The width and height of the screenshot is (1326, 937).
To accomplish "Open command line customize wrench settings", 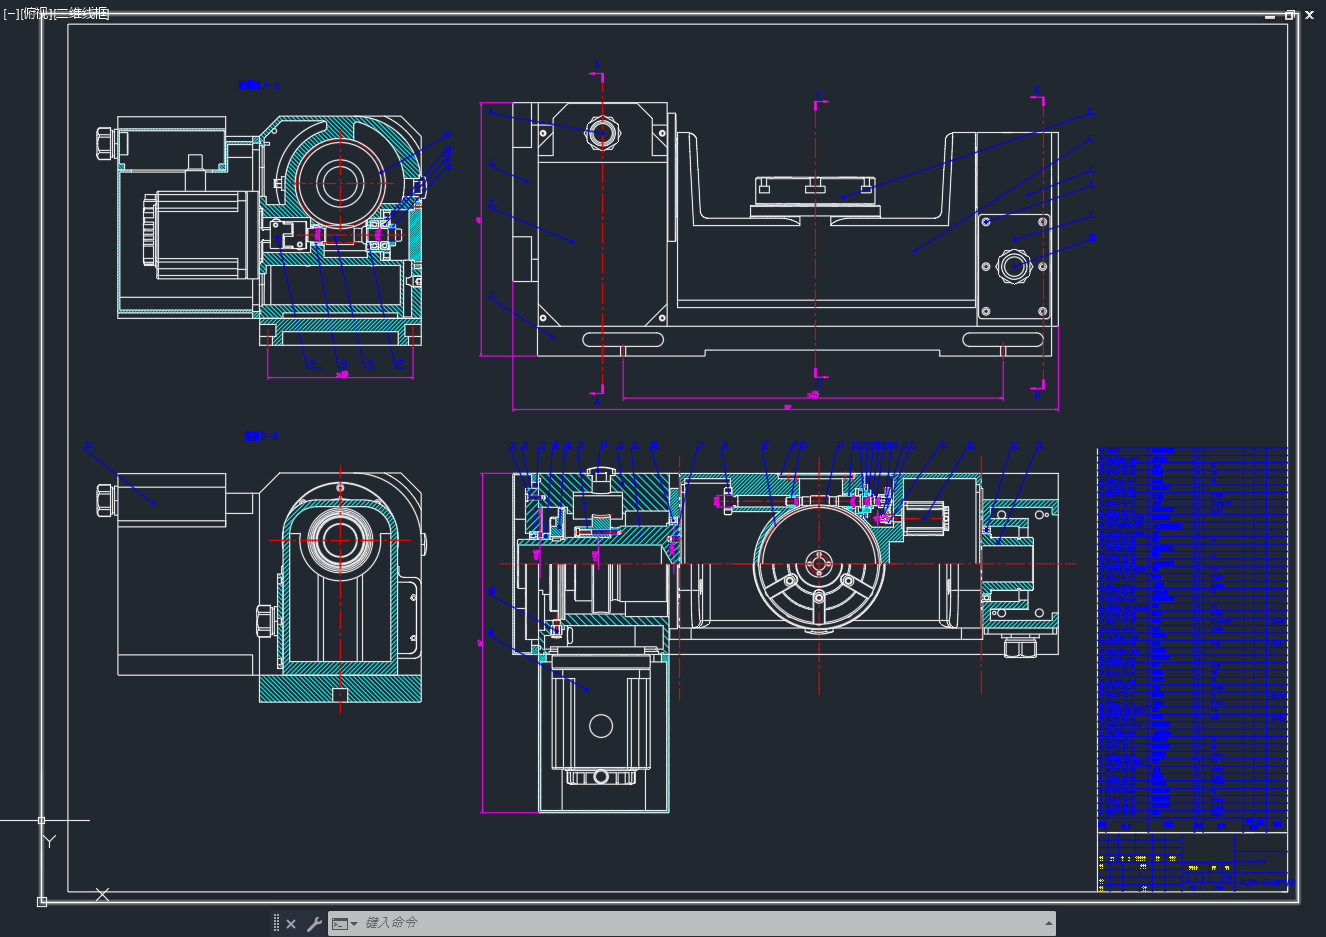I will tap(314, 924).
